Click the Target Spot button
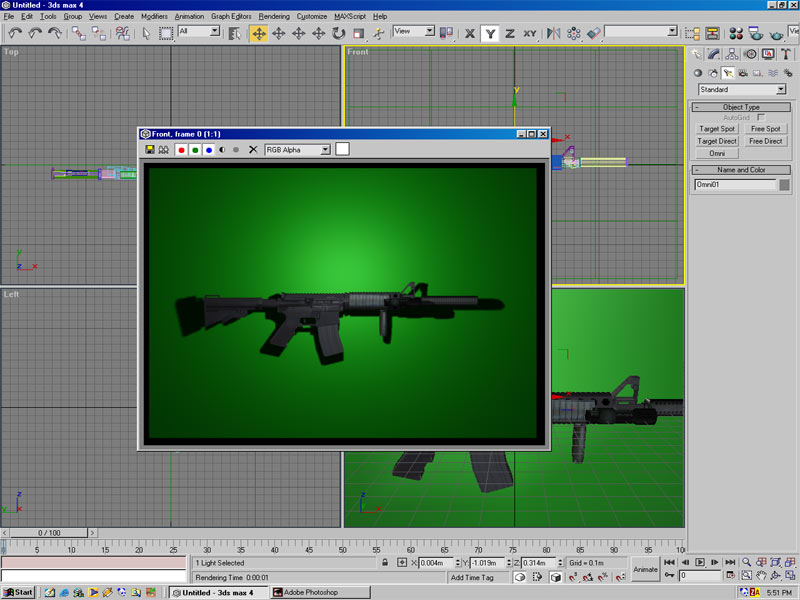This screenshot has height=600, width=800. [x=716, y=129]
